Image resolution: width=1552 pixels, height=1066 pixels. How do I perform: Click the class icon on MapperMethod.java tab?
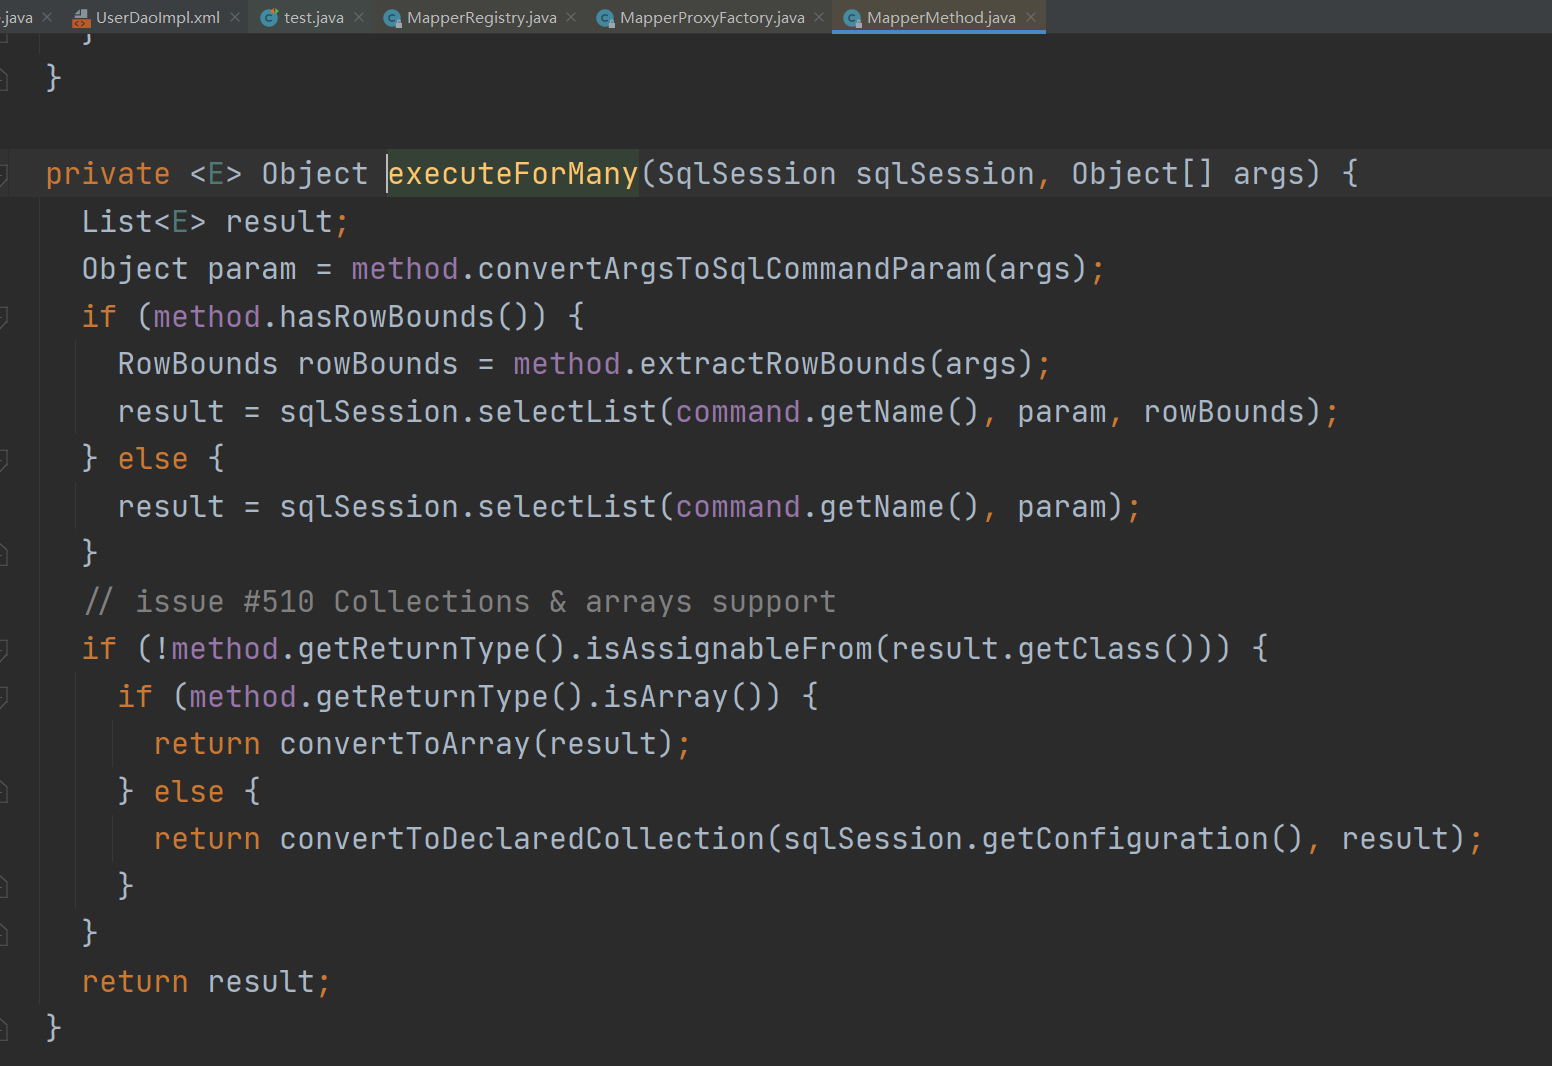(x=852, y=17)
